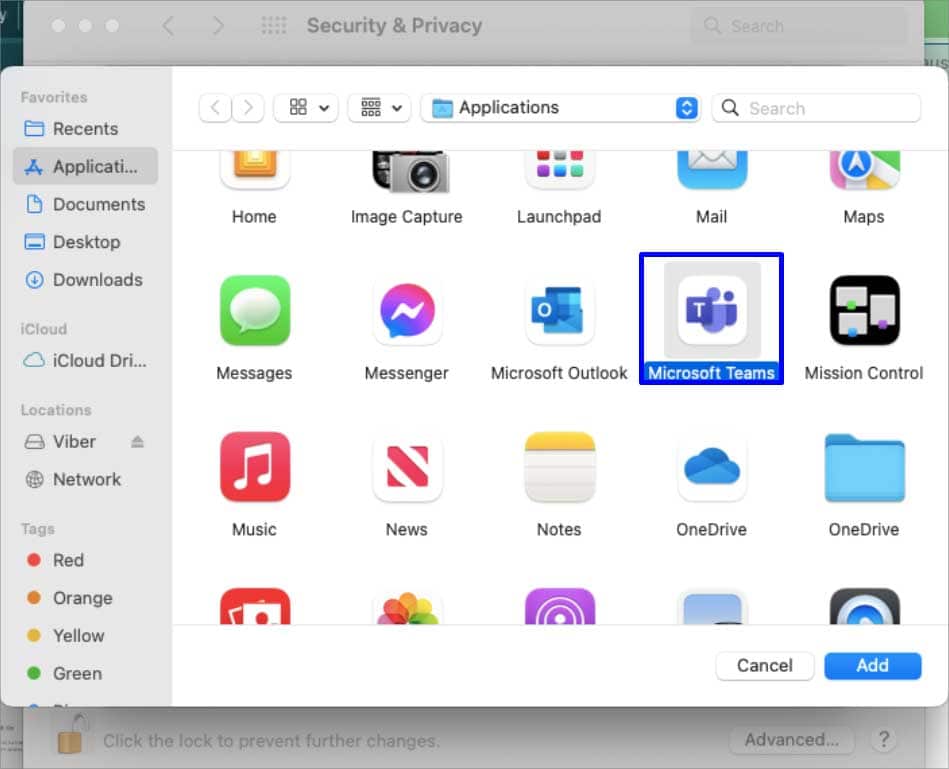Select the Mission Control app icon
949x769 pixels.
pyautogui.click(x=864, y=310)
